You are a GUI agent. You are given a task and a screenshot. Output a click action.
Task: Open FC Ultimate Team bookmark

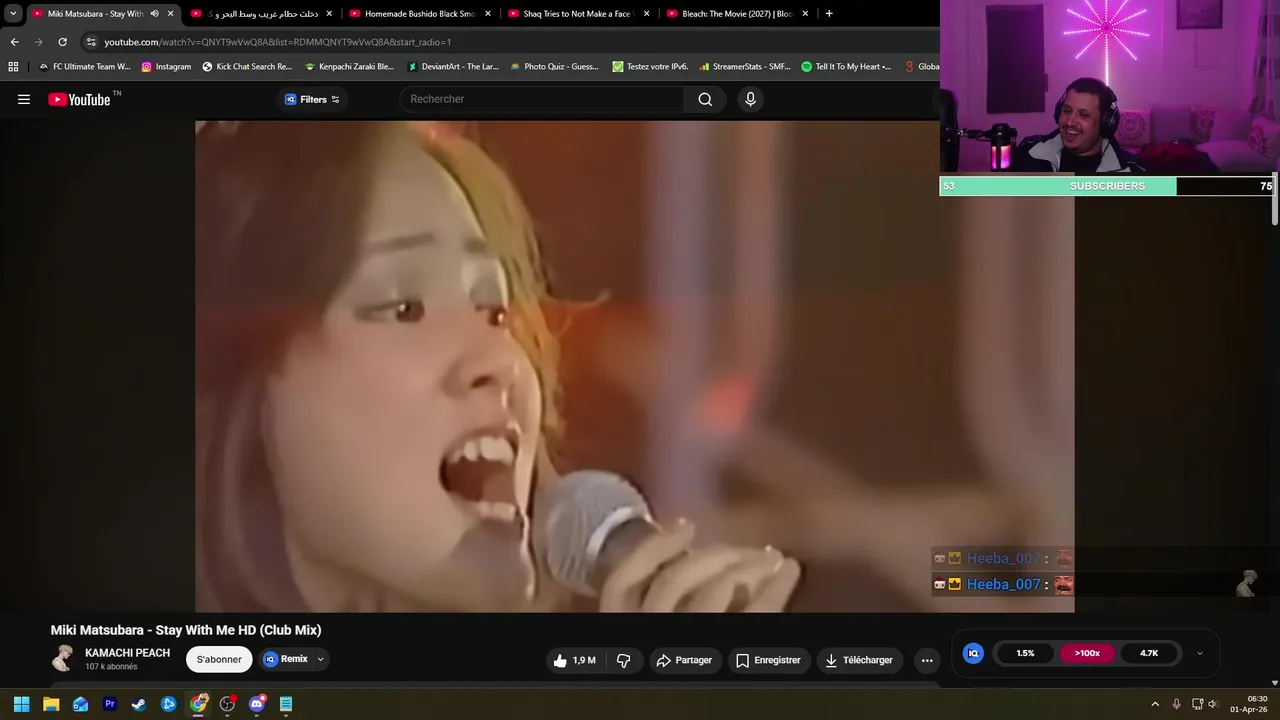pyautogui.click(x=84, y=67)
